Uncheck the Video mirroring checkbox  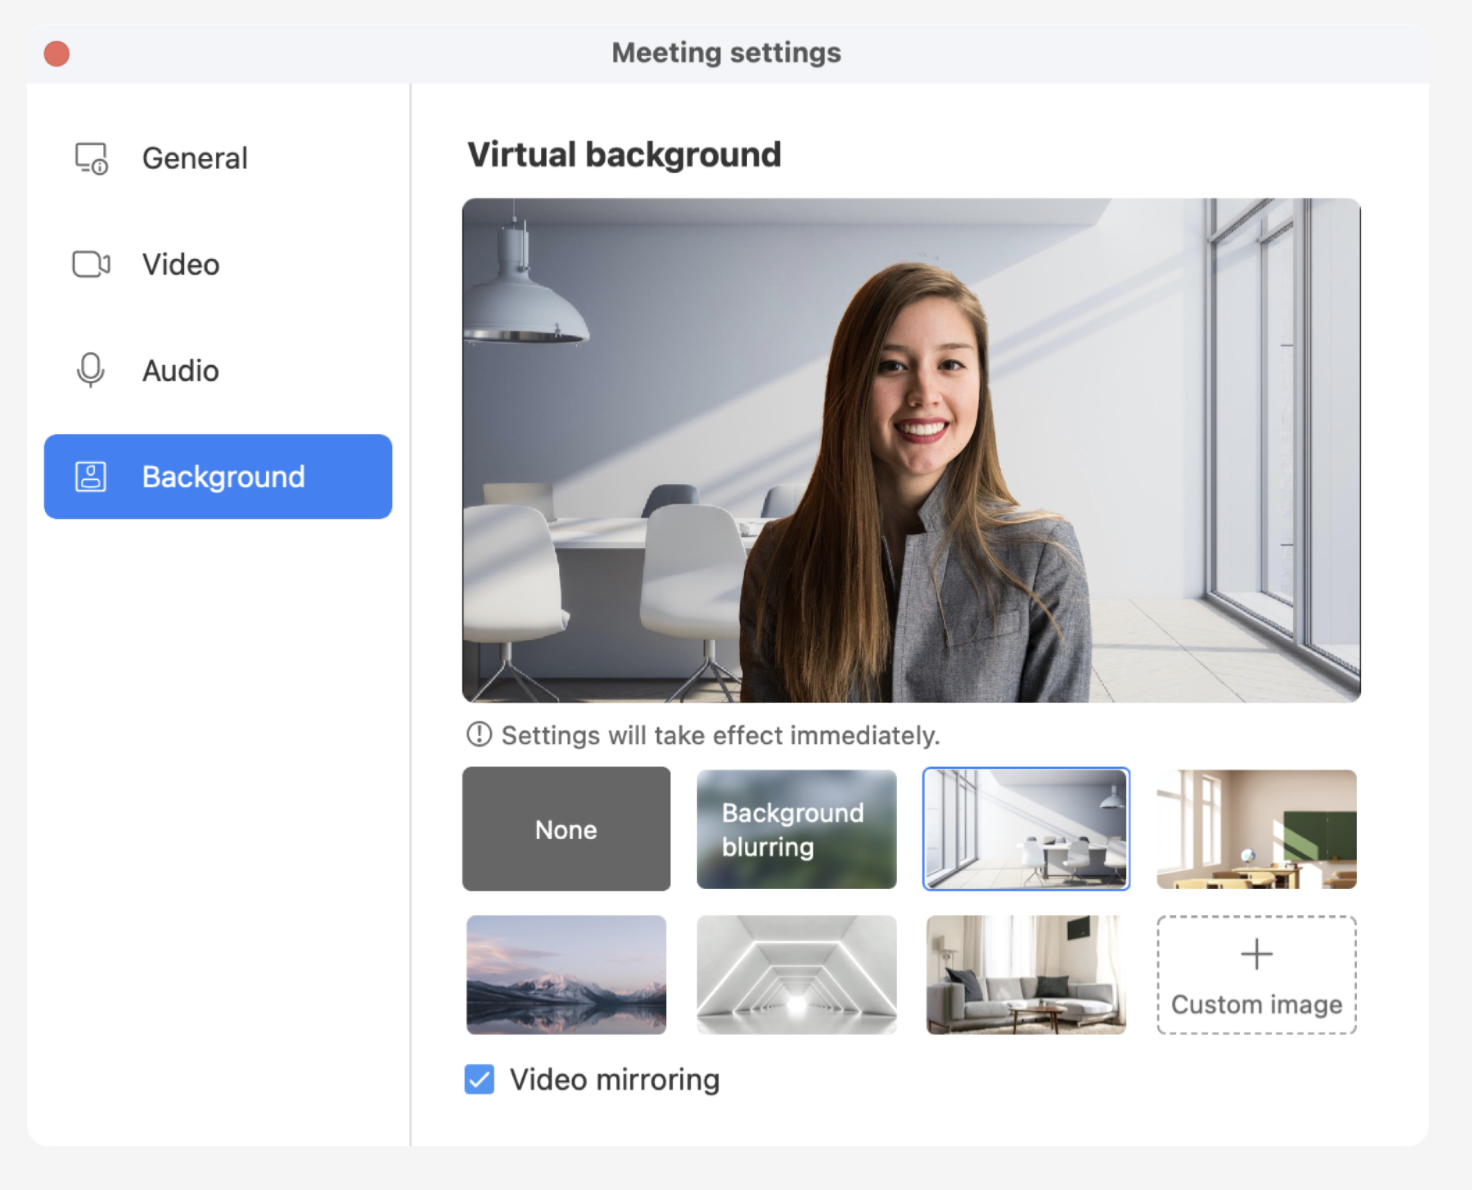(x=479, y=1080)
